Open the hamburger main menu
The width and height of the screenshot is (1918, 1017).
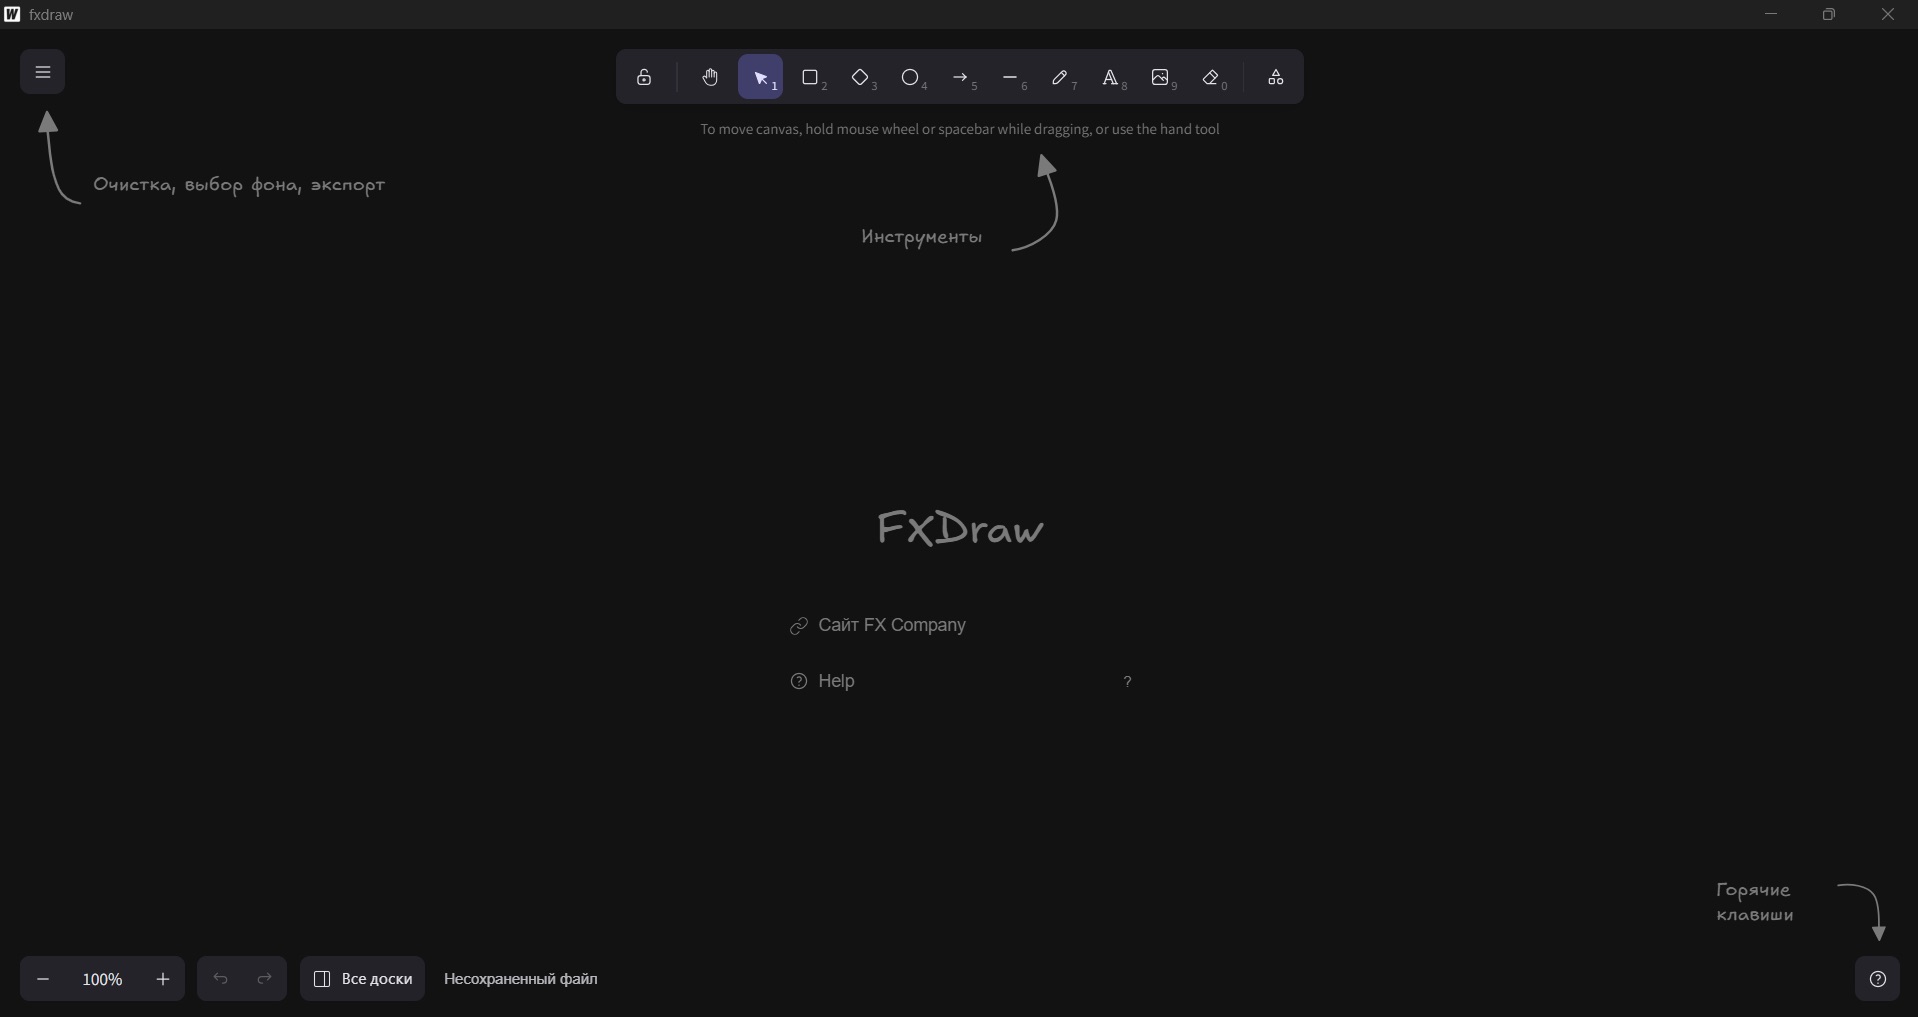coord(43,72)
